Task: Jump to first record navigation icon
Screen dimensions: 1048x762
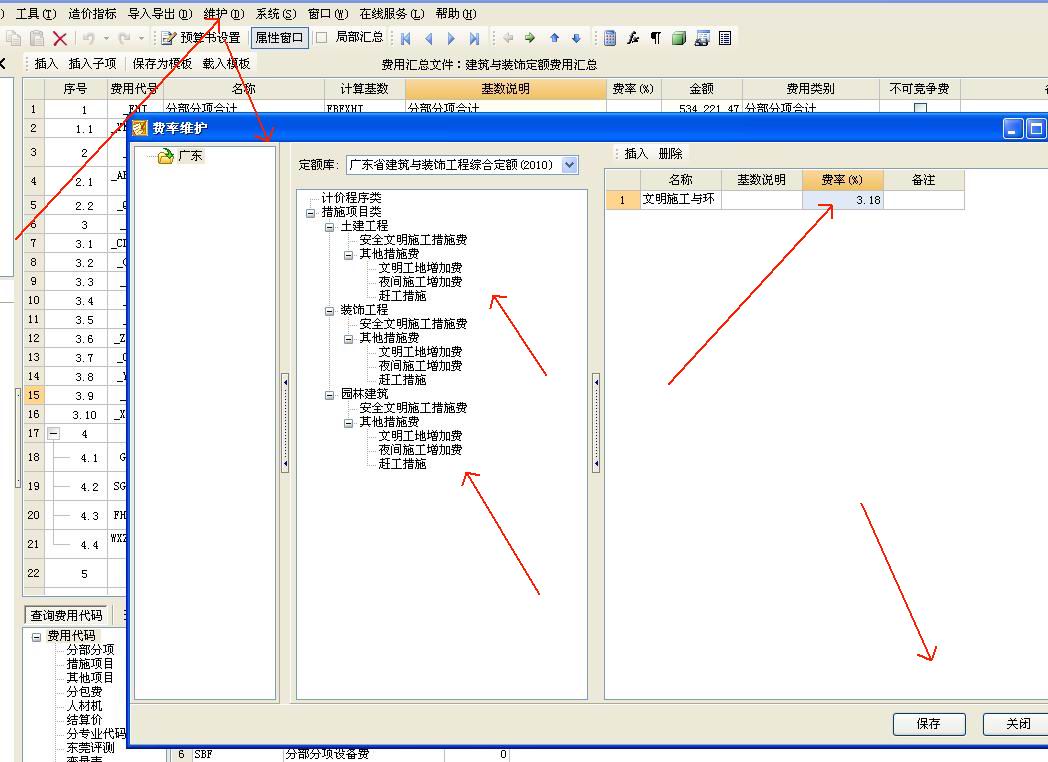Action: [405, 38]
